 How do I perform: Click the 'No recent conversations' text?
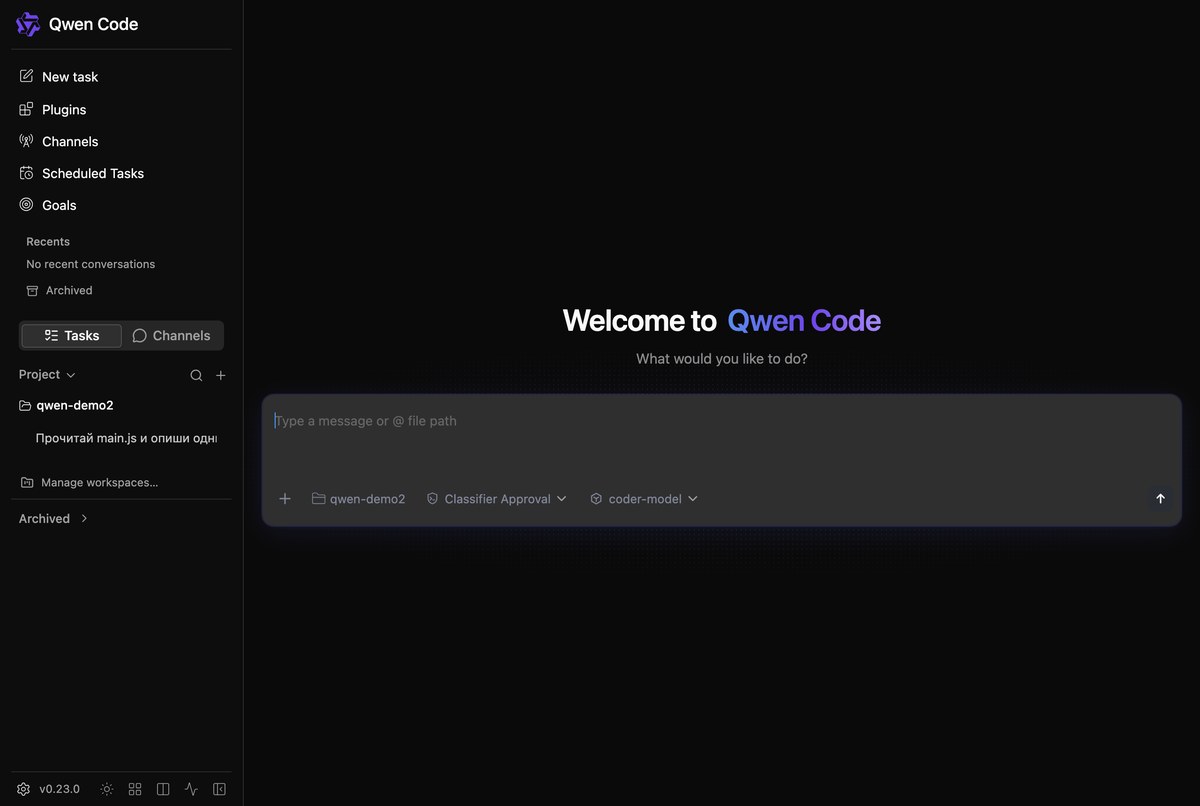[x=90, y=264]
